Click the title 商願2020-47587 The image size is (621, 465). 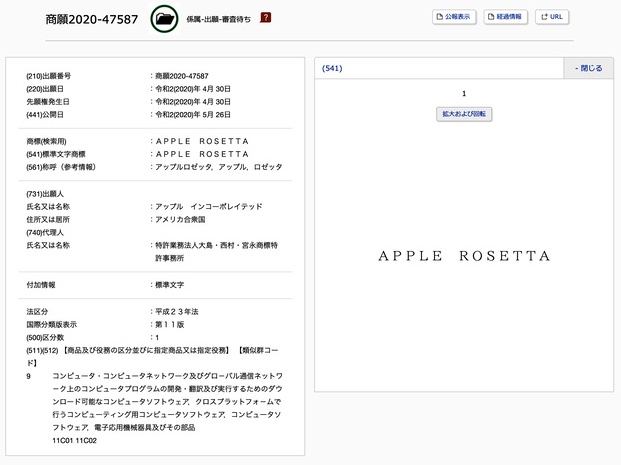(91, 19)
